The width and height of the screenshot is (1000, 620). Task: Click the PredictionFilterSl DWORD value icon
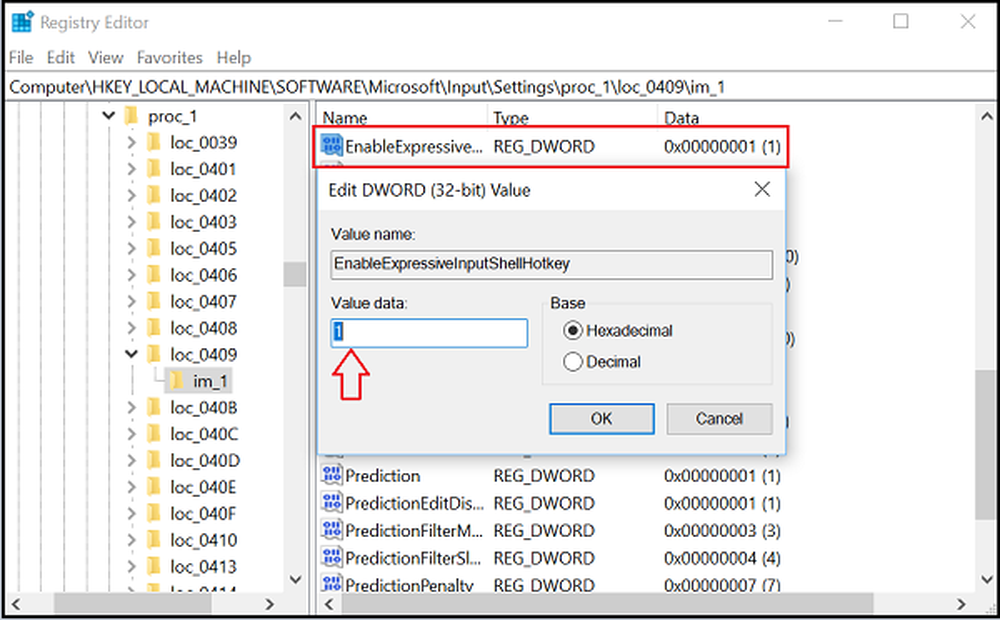pyautogui.click(x=332, y=557)
